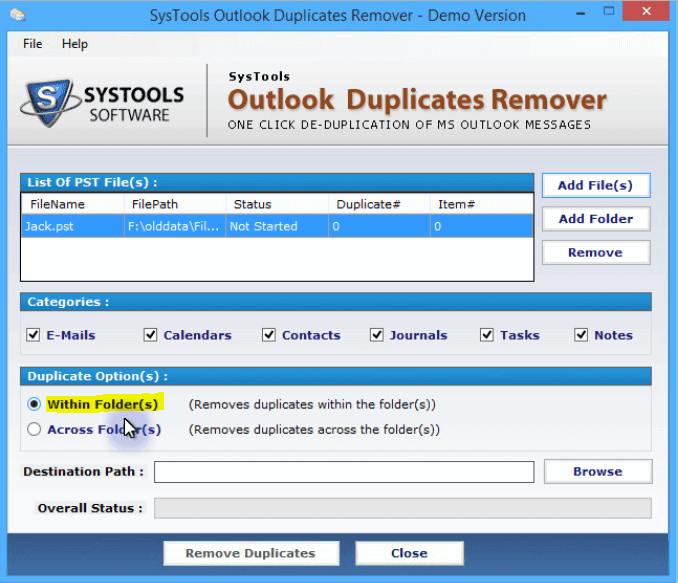The image size is (678, 583).
Task: Click the app icon in title bar
Action: [17, 16]
